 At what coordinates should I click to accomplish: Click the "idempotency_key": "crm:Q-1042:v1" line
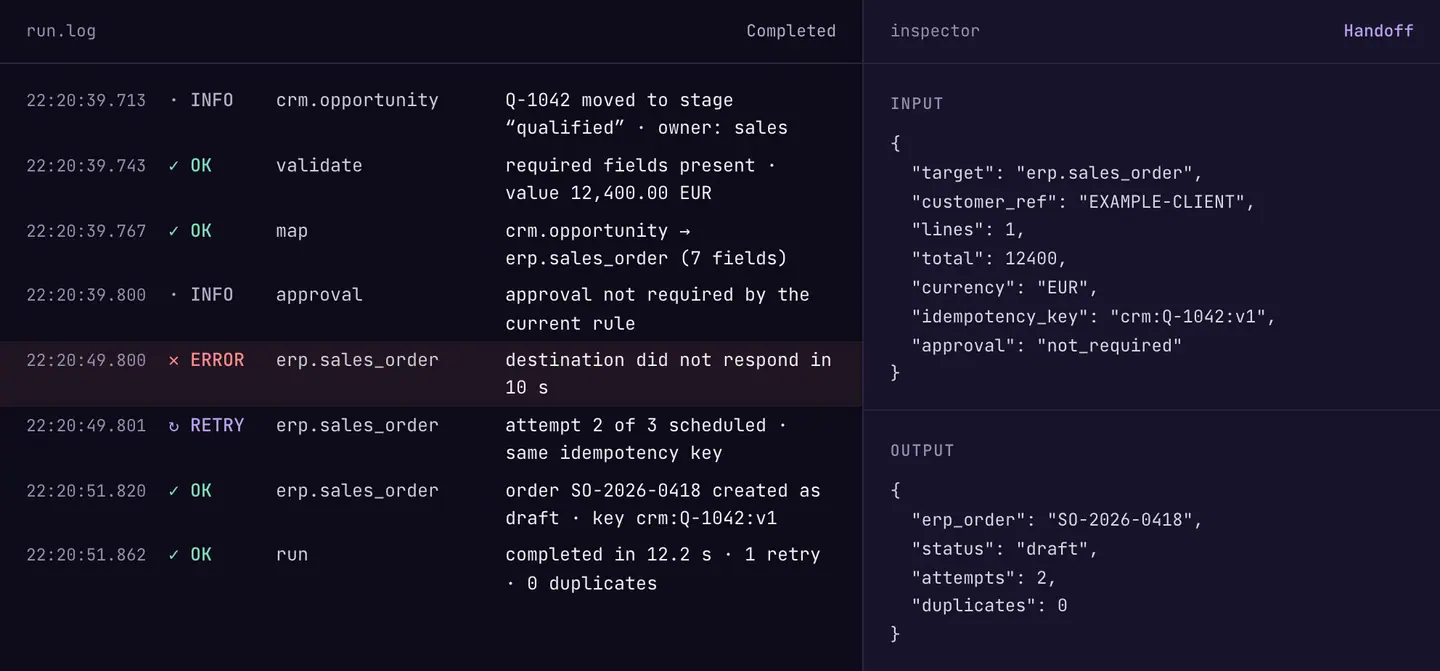point(1094,317)
